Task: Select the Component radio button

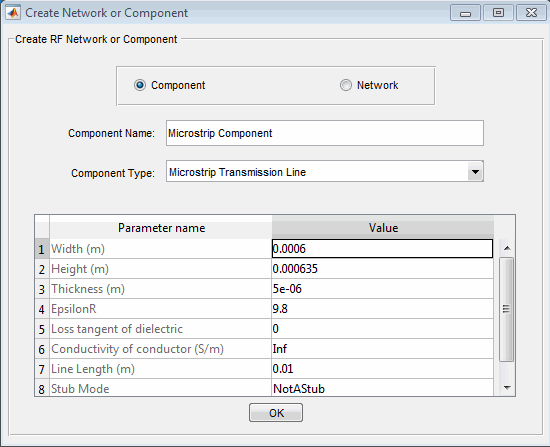Action: click(140, 85)
